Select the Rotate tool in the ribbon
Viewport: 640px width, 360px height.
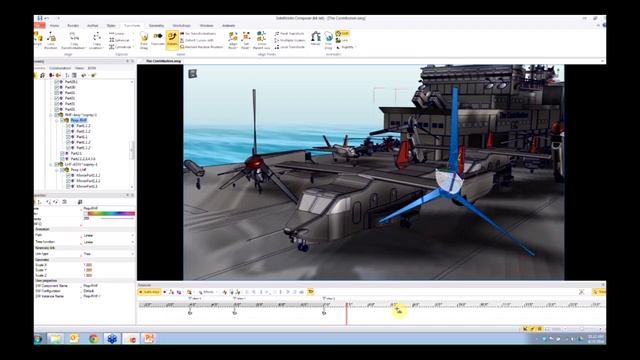(x=172, y=40)
